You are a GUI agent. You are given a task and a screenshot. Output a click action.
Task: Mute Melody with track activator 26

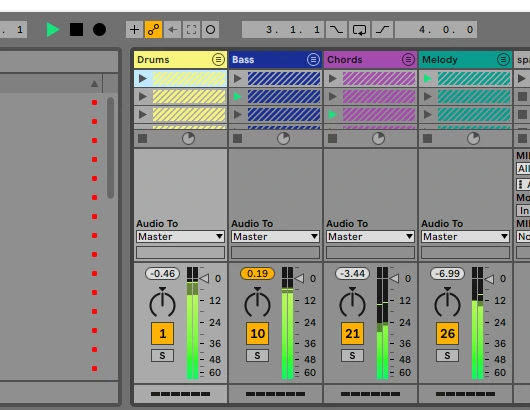tap(447, 334)
